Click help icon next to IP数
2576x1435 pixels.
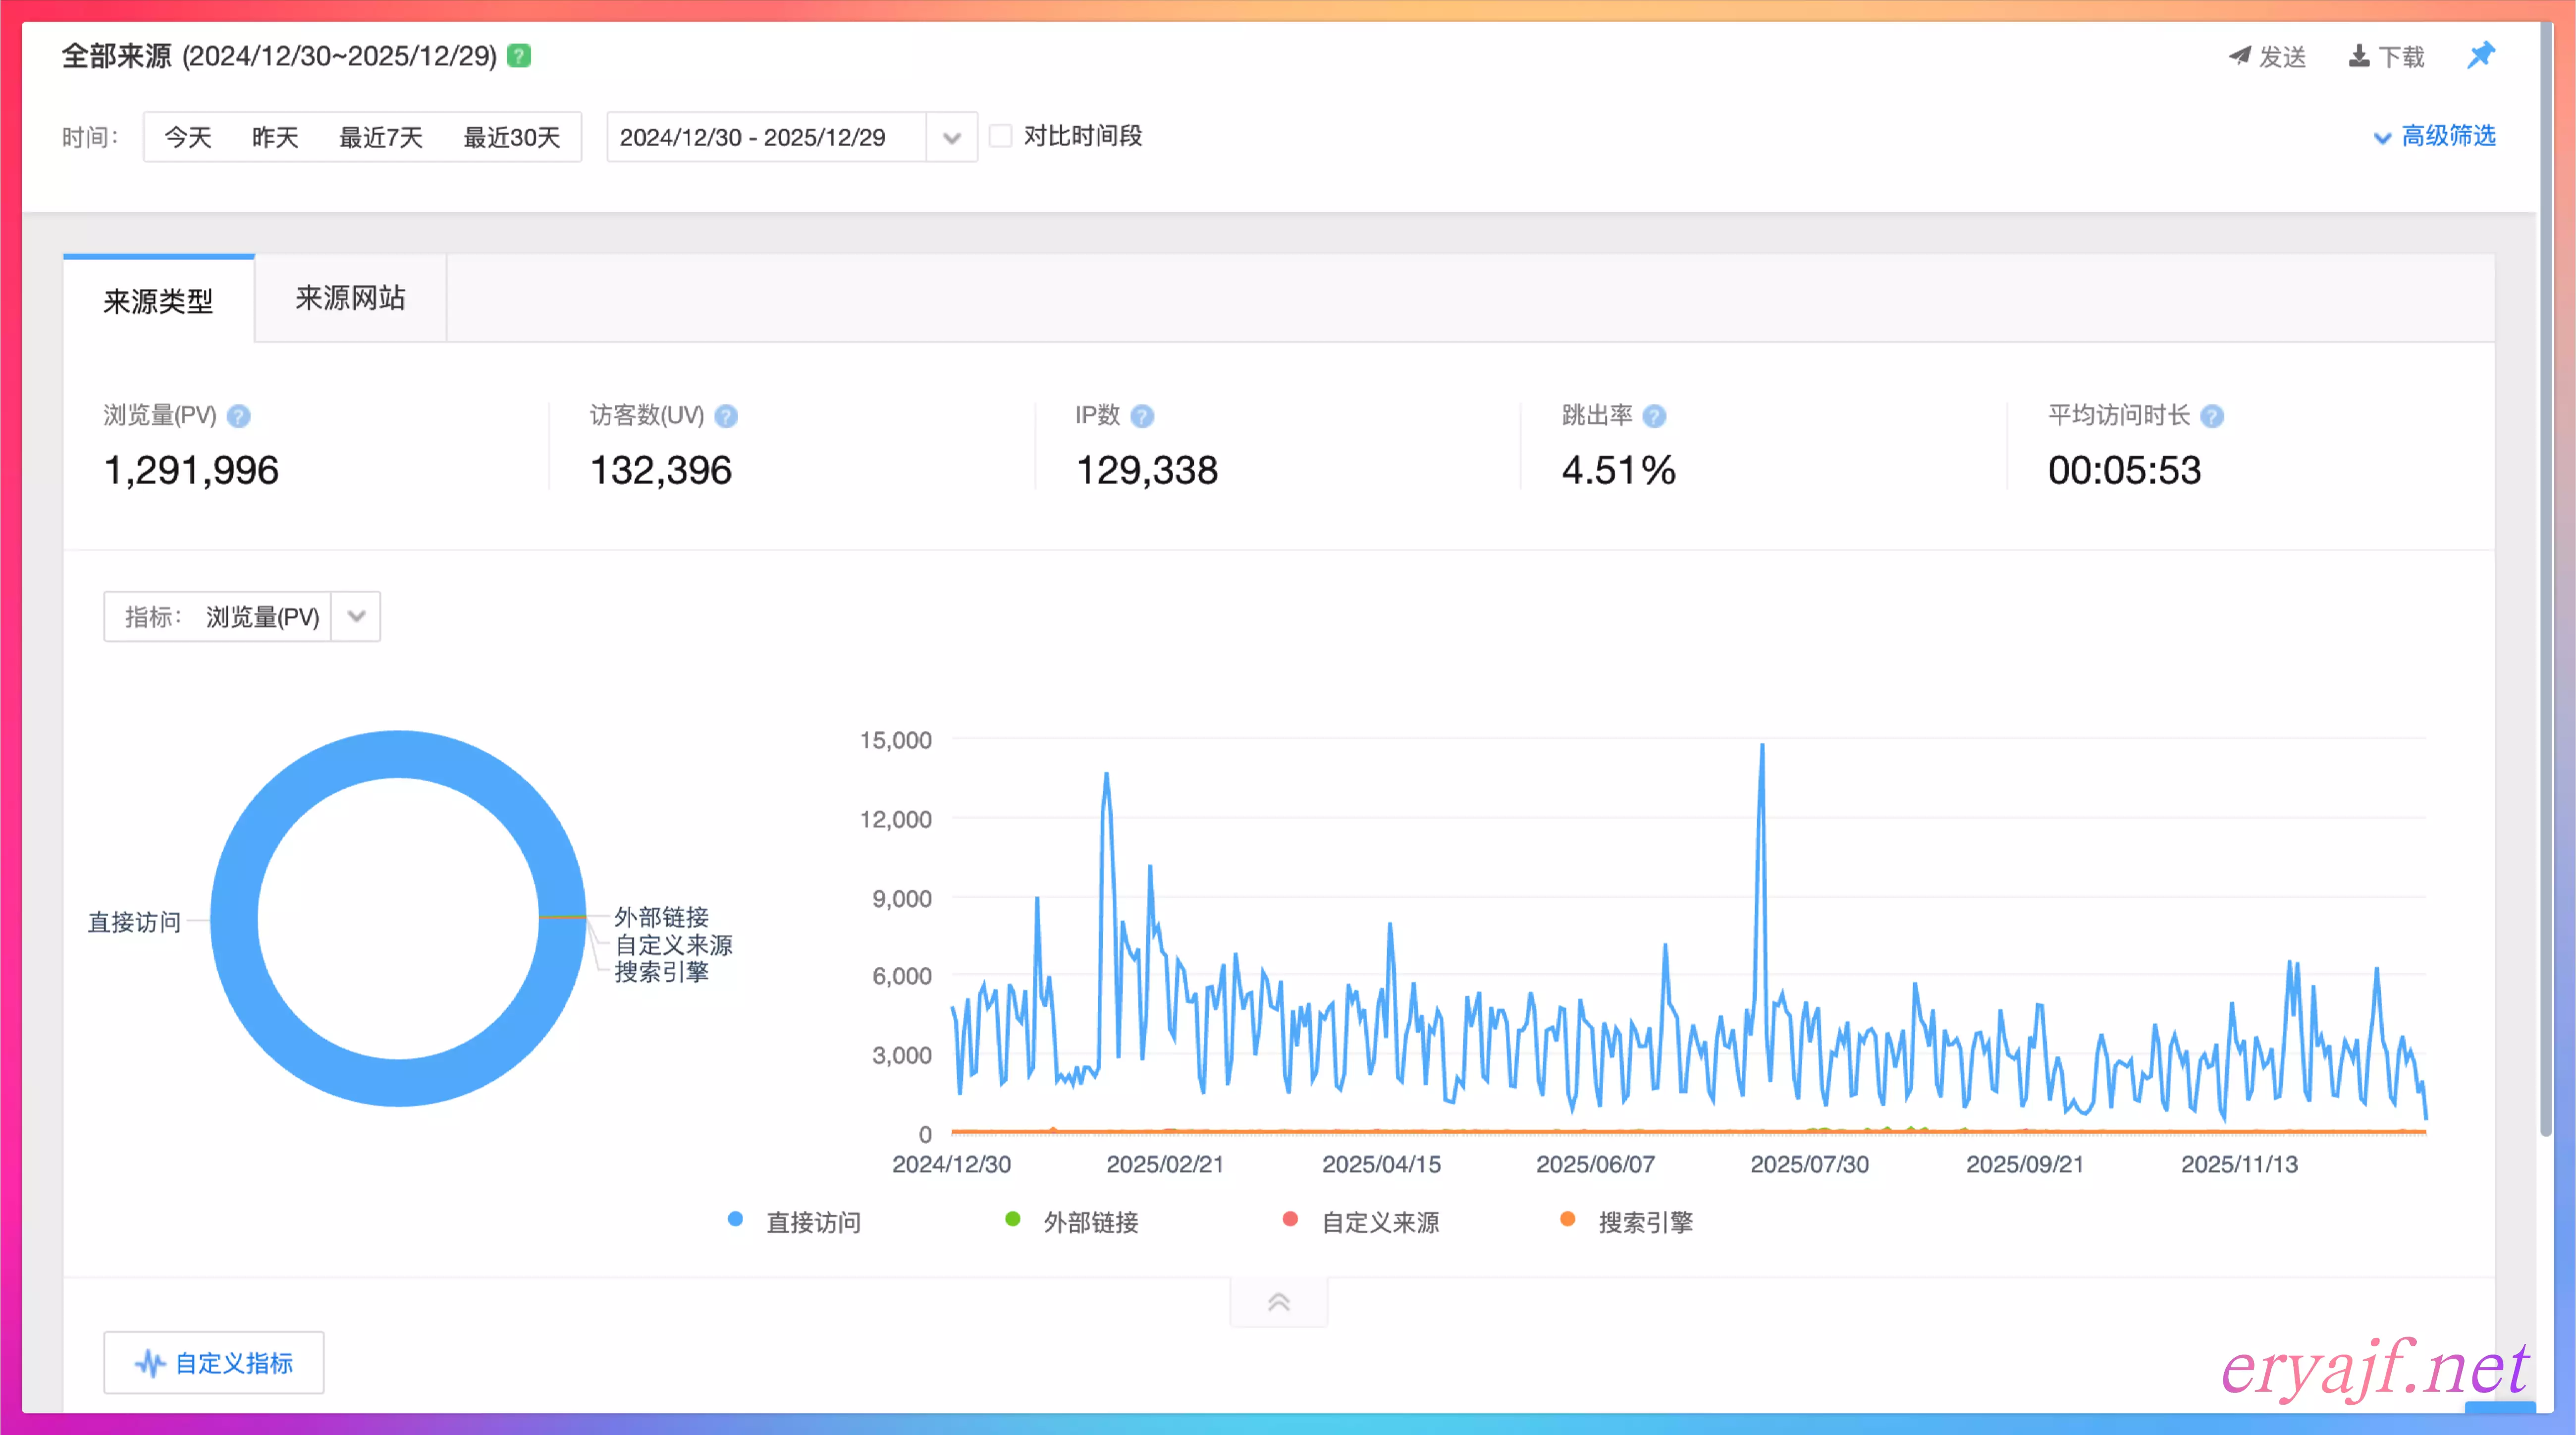click(1142, 416)
